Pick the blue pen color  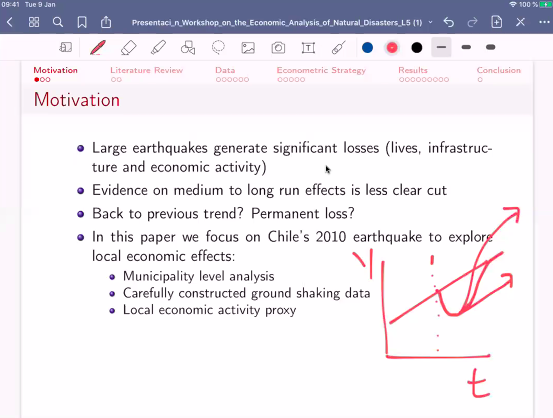click(x=367, y=47)
